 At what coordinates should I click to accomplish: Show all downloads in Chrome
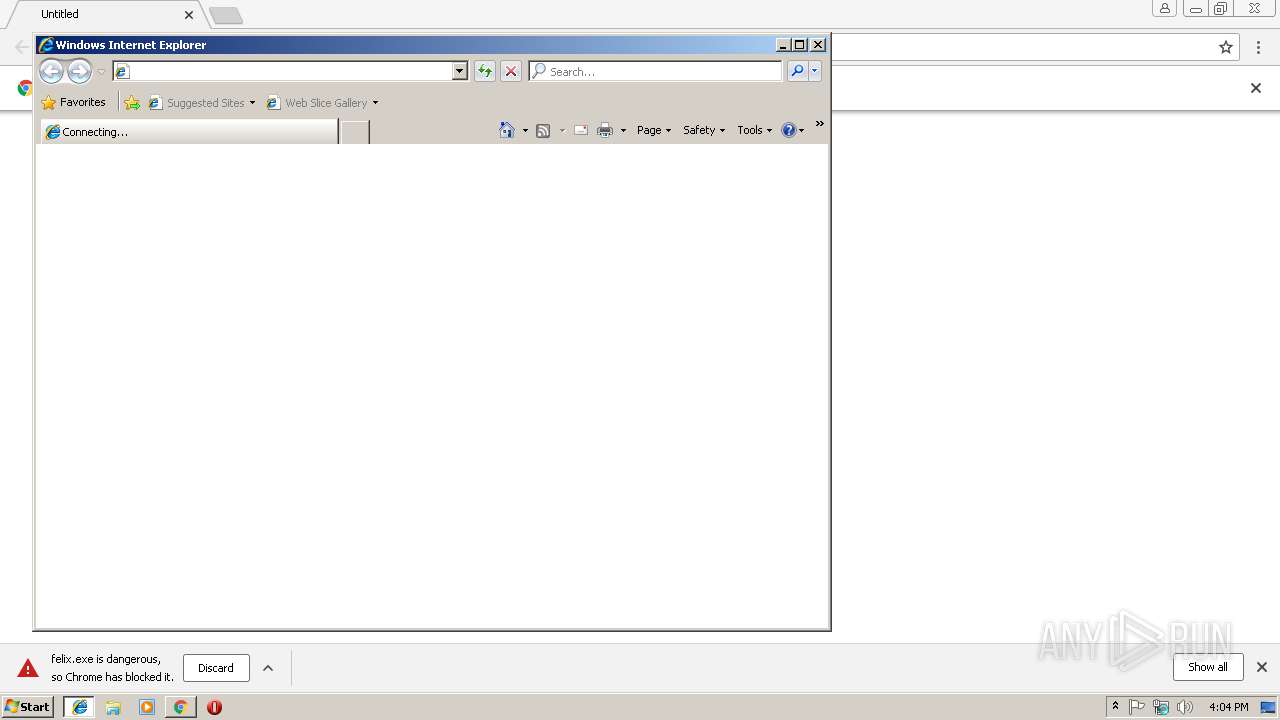click(1208, 667)
